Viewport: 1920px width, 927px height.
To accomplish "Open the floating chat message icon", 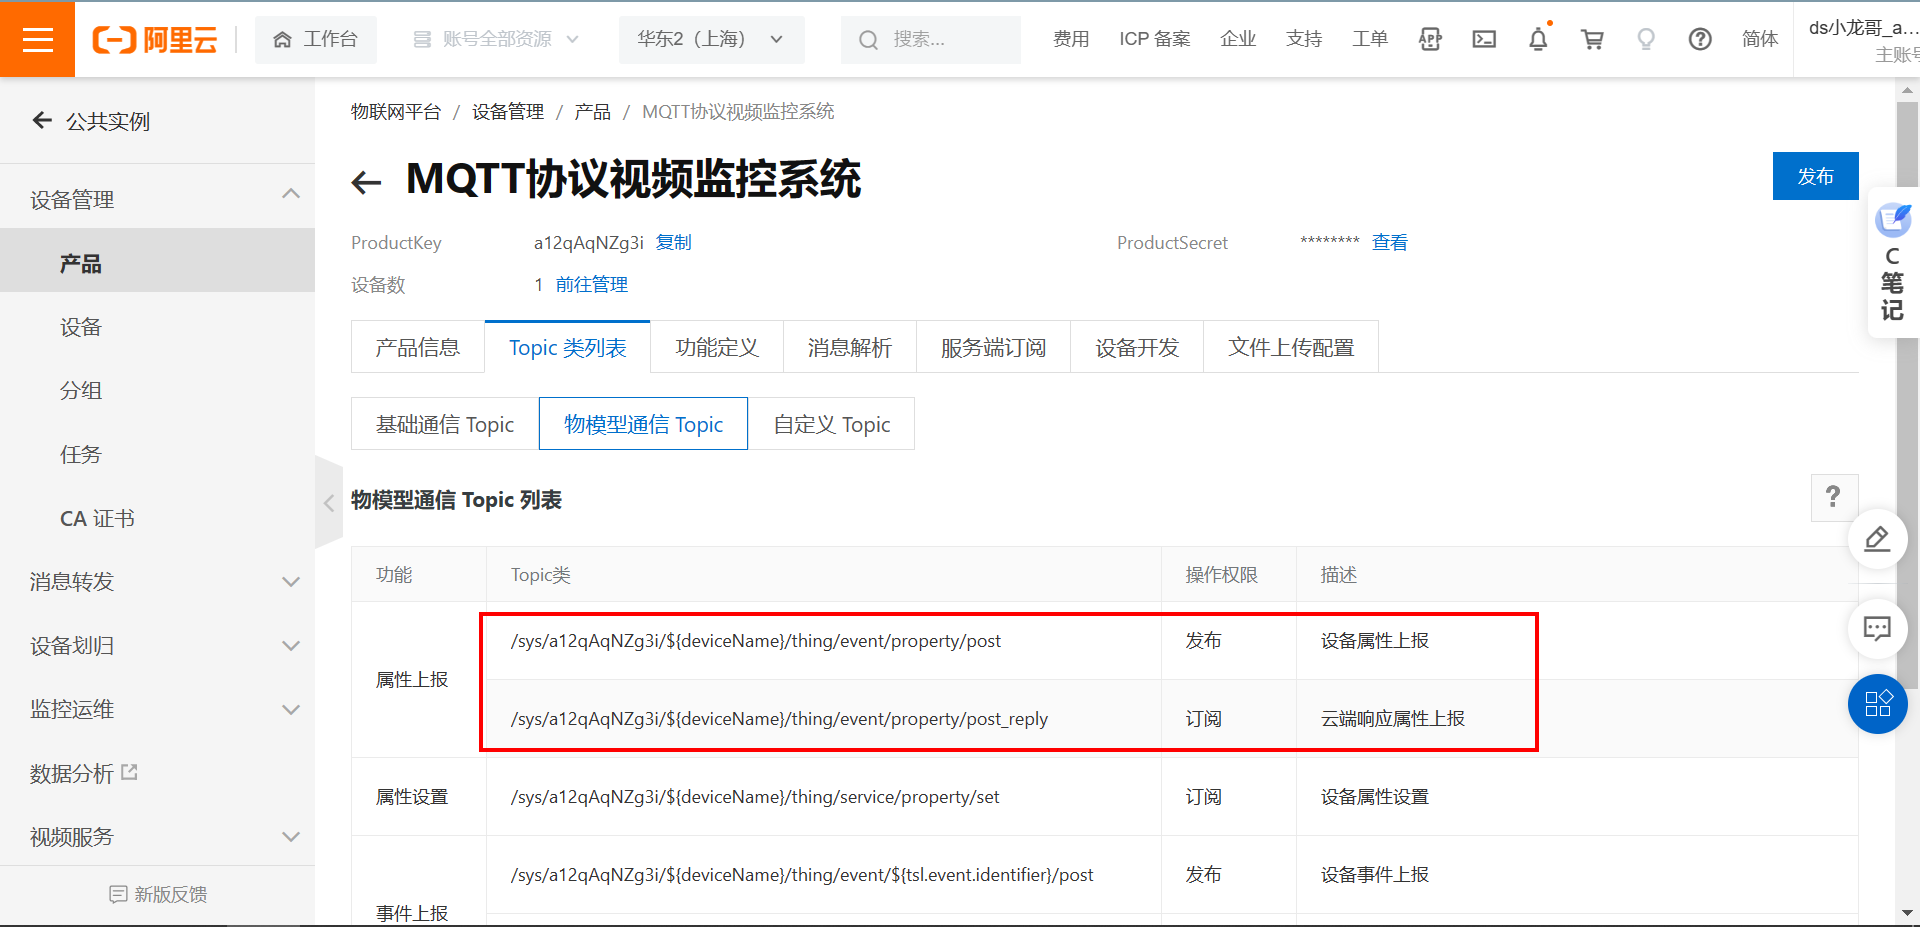I will (x=1877, y=628).
